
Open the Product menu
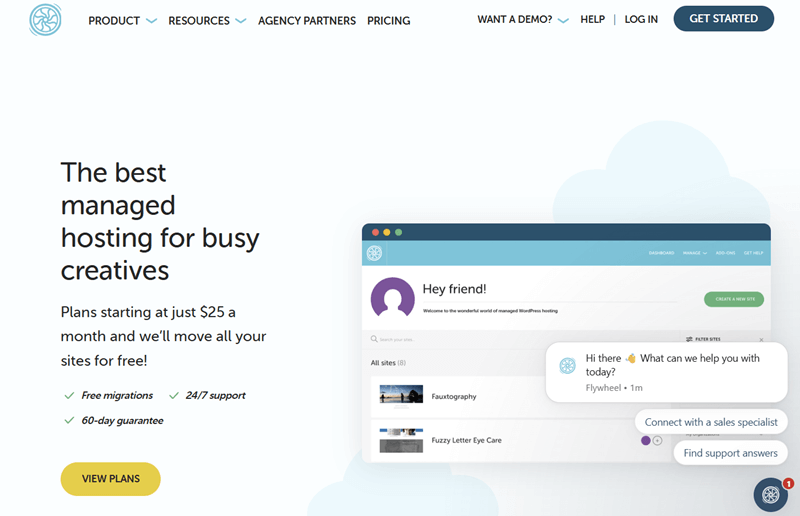[114, 21]
